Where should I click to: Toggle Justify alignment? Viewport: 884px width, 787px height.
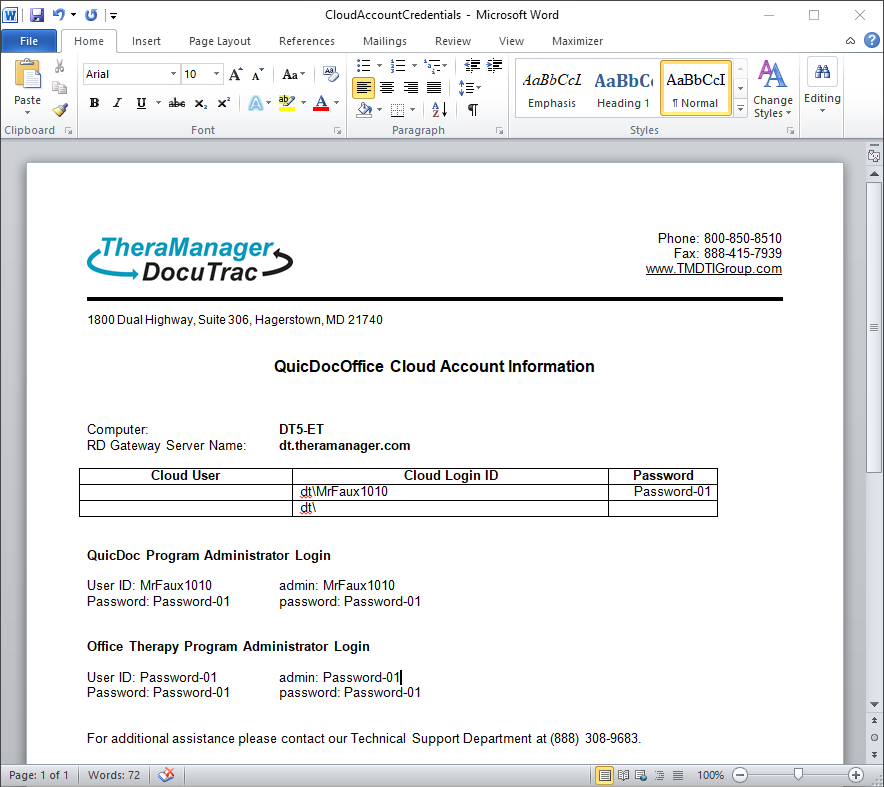click(x=434, y=87)
